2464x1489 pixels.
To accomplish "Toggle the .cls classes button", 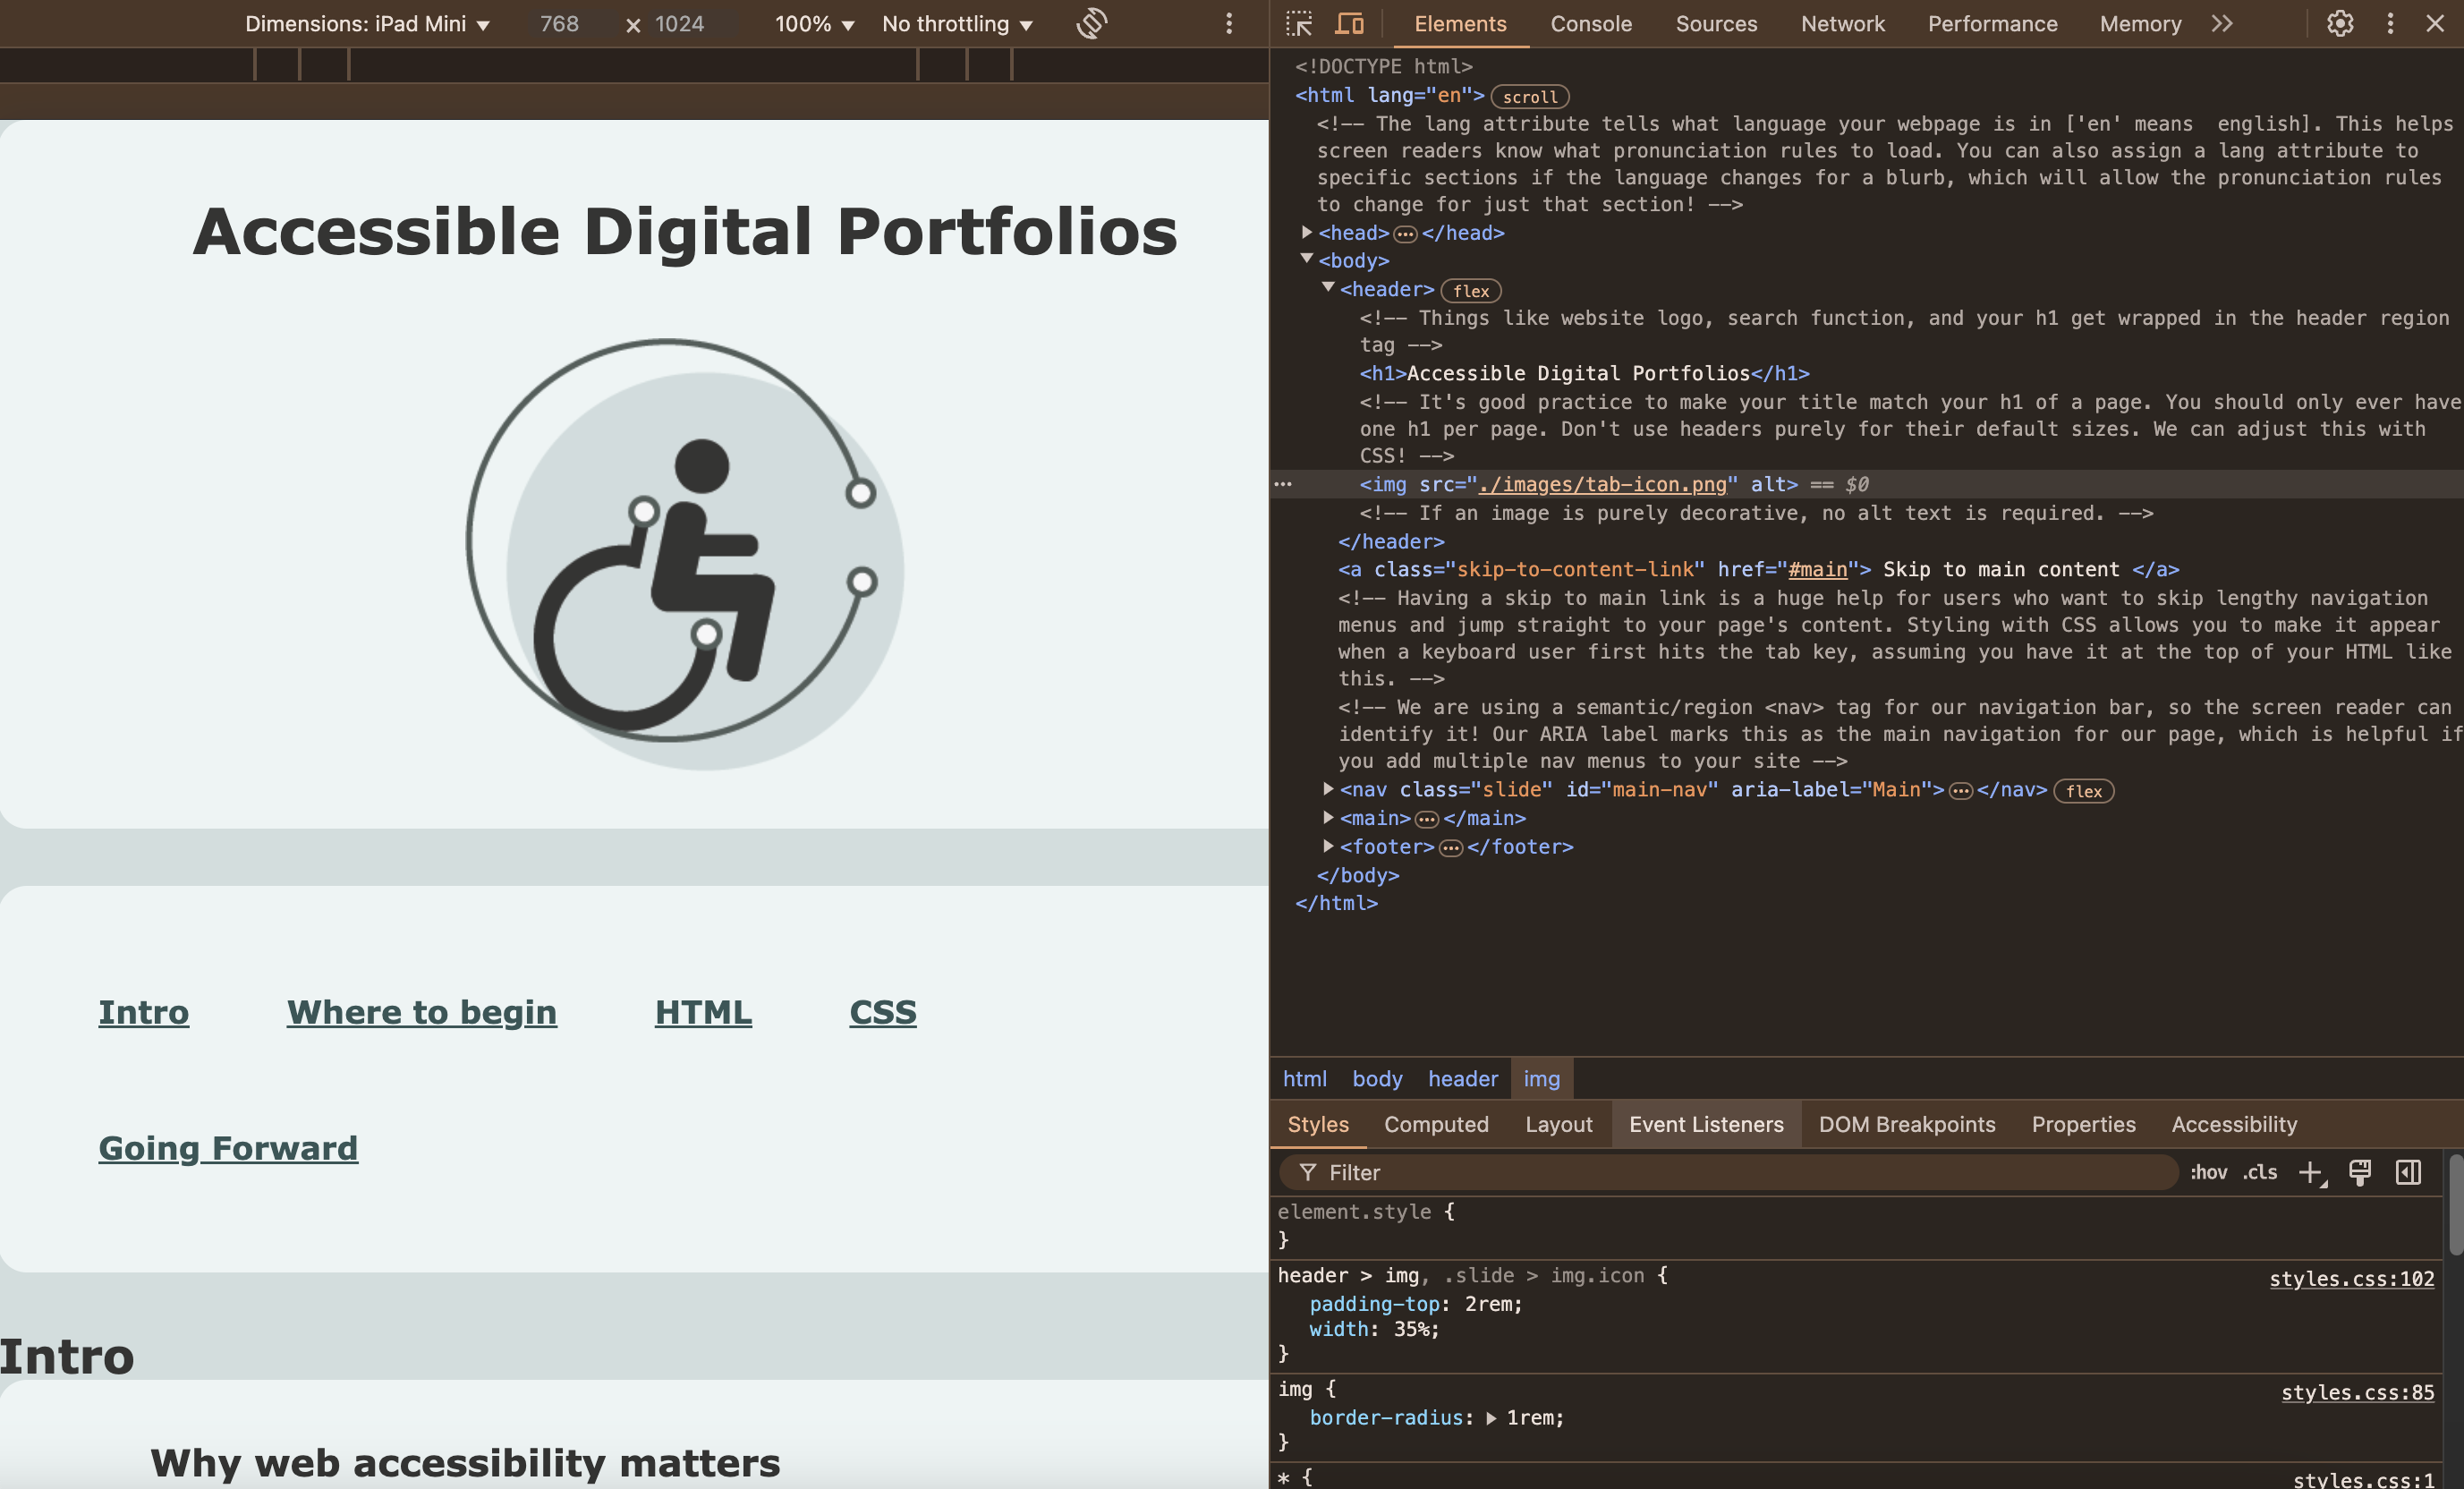I will click(2260, 1172).
